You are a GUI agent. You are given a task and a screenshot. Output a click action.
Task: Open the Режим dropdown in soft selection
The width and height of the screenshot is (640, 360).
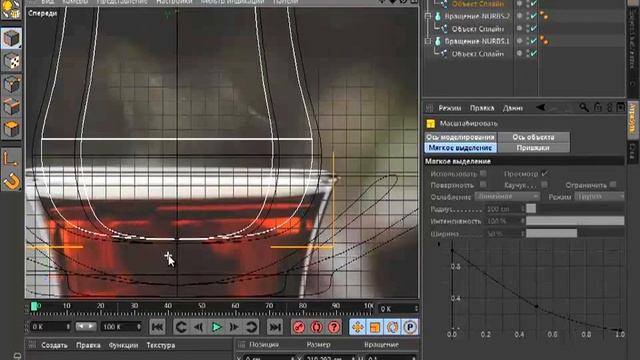(x=600, y=196)
